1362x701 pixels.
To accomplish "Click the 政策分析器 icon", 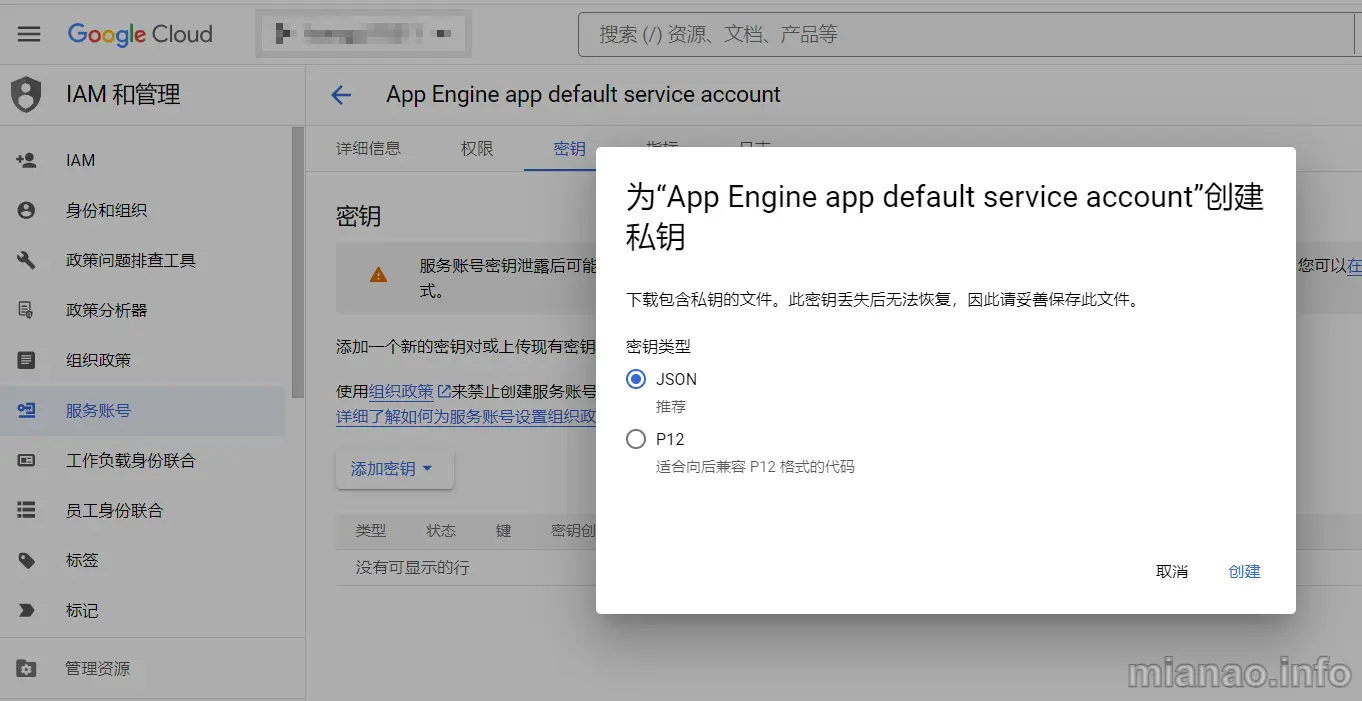I will coord(27,310).
